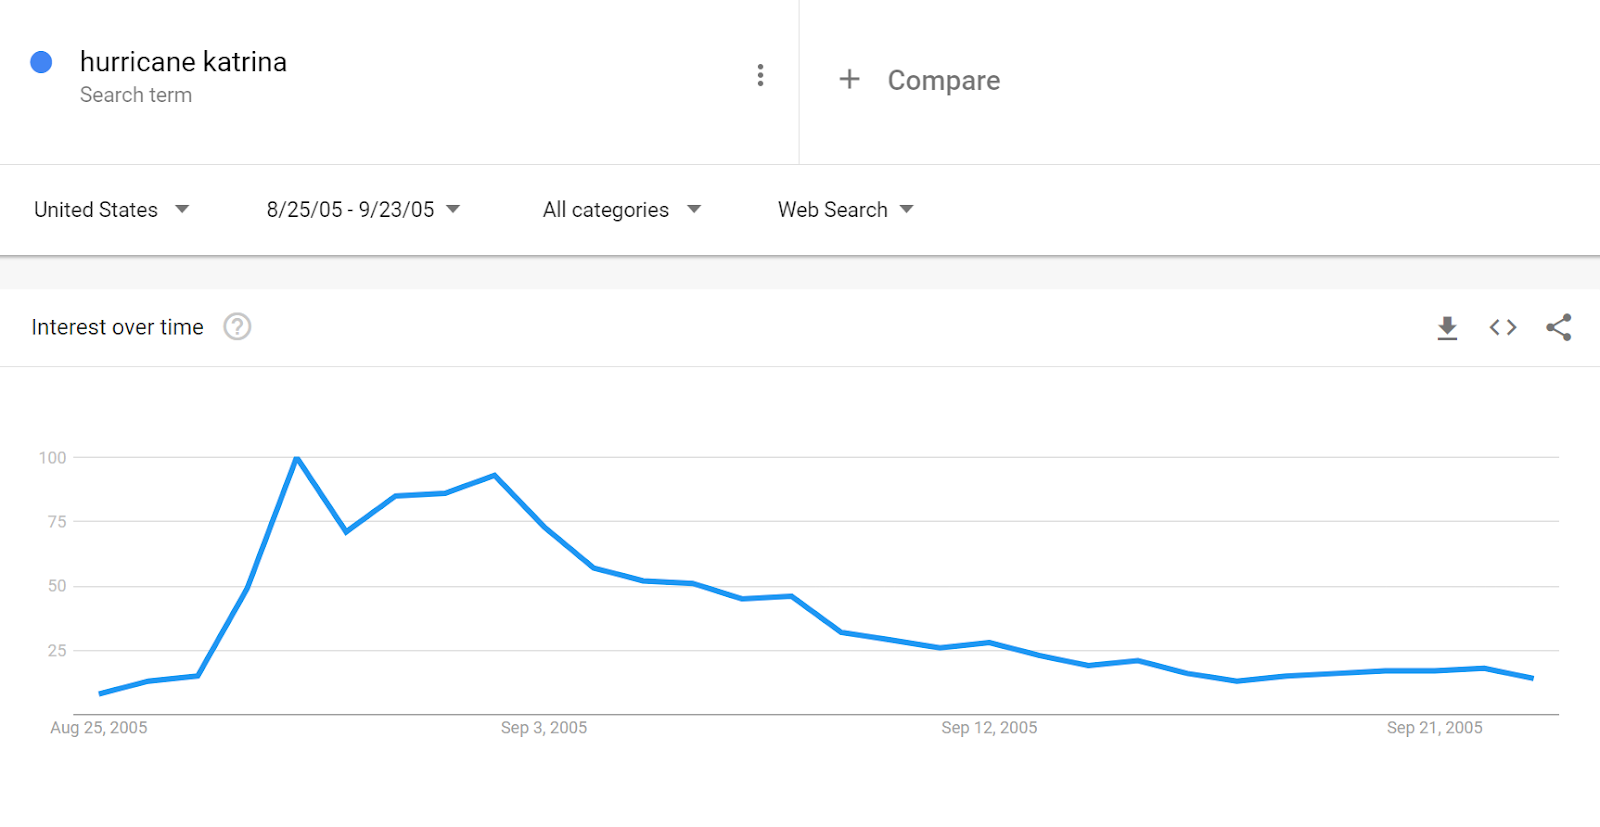Click the chart peak at value 100
This screenshot has height=827, width=1600.
click(297, 458)
